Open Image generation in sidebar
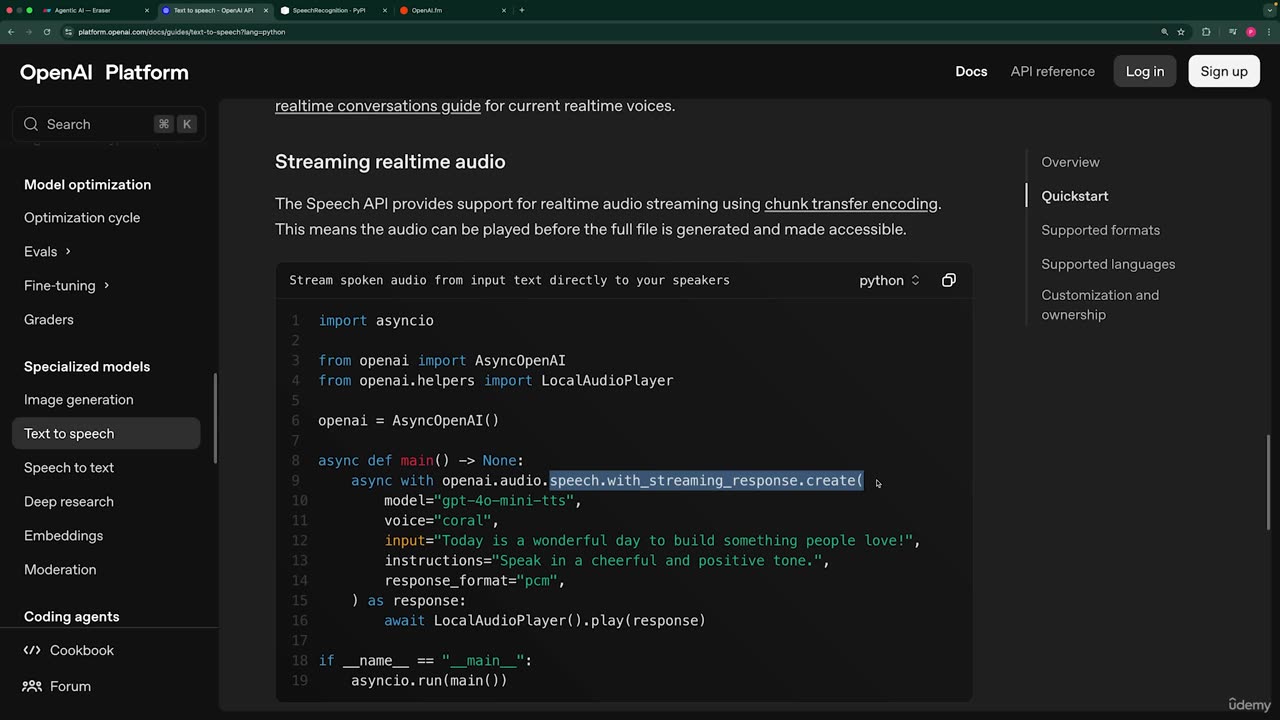1280x720 pixels. 79,399
